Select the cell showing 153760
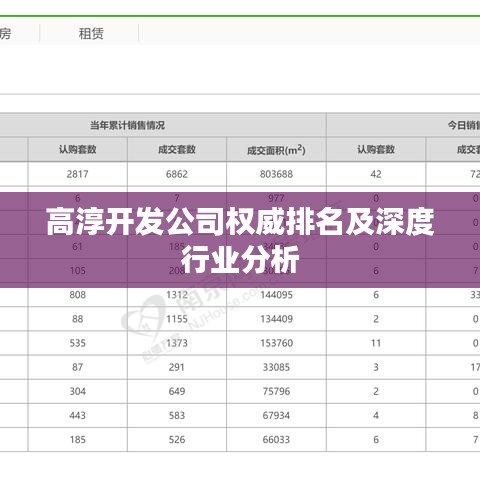Viewport: 480px width, 480px height. pyautogui.click(x=276, y=343)
